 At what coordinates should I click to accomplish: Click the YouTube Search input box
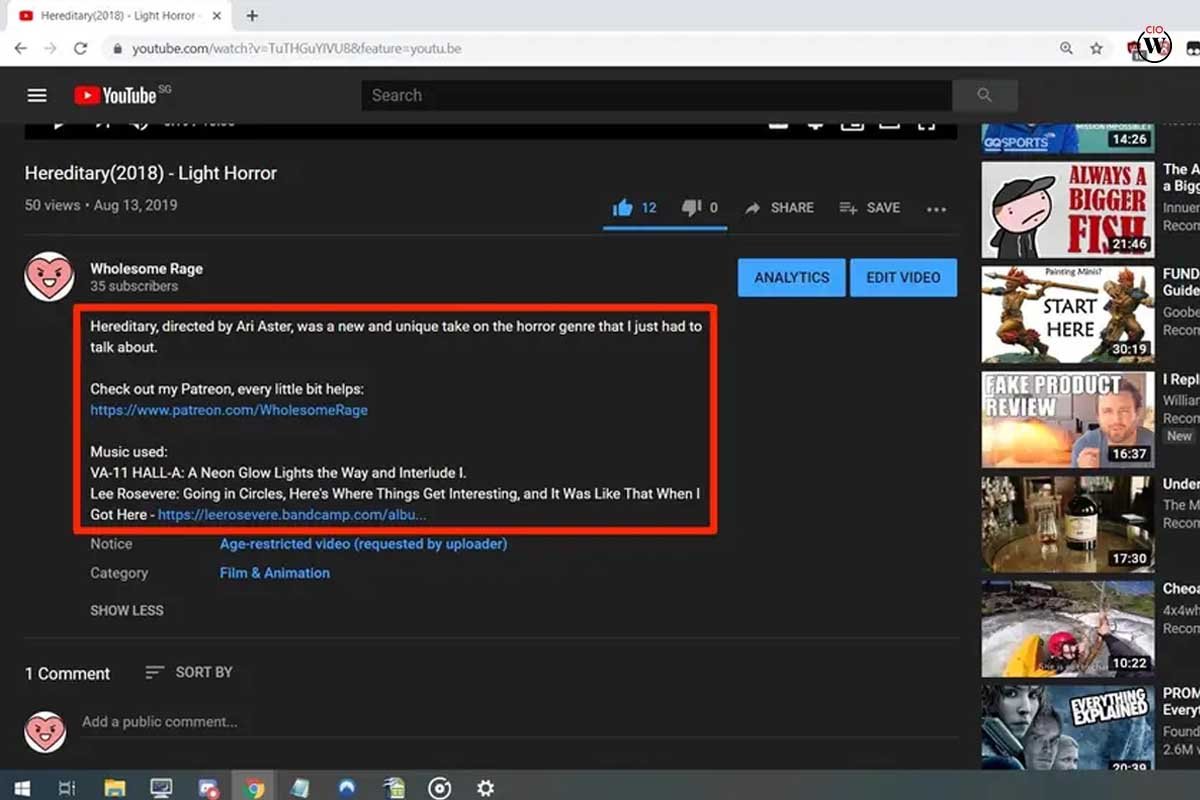tap(657, 96)
